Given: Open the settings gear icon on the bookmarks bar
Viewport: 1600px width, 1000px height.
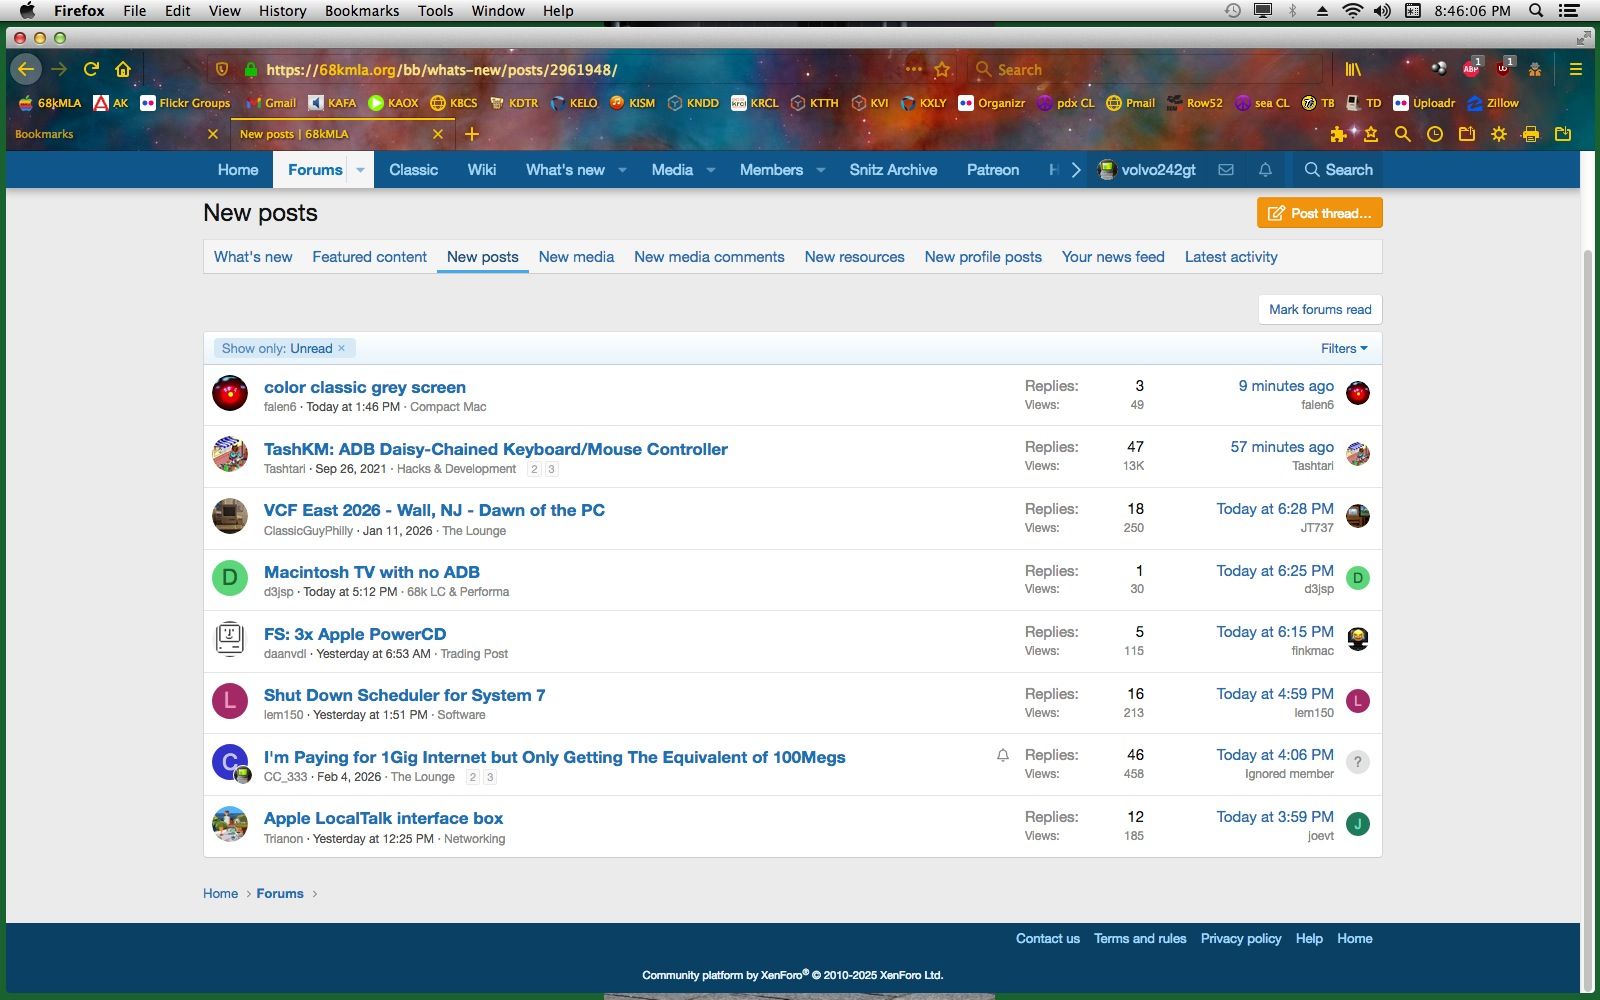Looking at the screenshot, I should [x=1498, y=133].
